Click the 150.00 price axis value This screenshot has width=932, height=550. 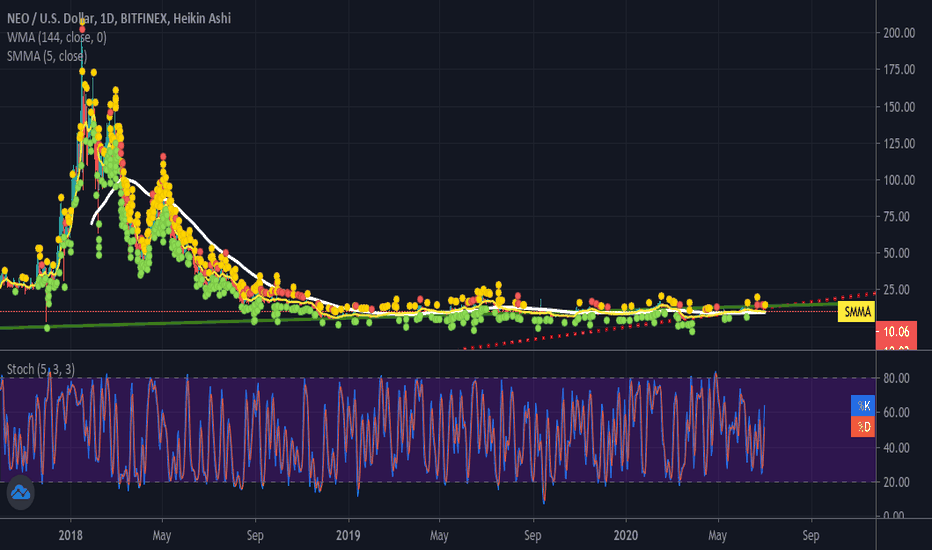pyautogui.click(x=899, y=107)
